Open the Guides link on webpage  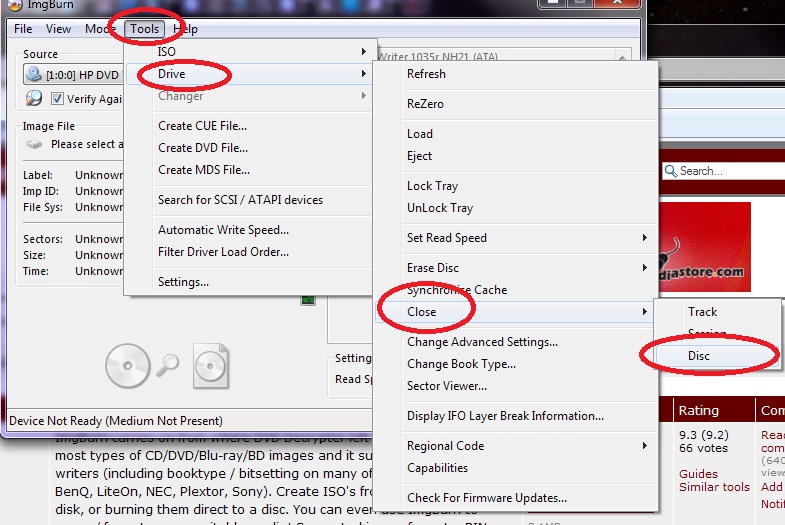[698, 473]
